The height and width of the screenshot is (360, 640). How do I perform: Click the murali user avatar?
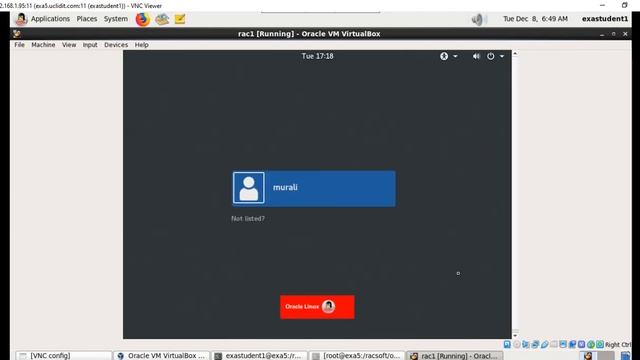click(x=249, y=188)
